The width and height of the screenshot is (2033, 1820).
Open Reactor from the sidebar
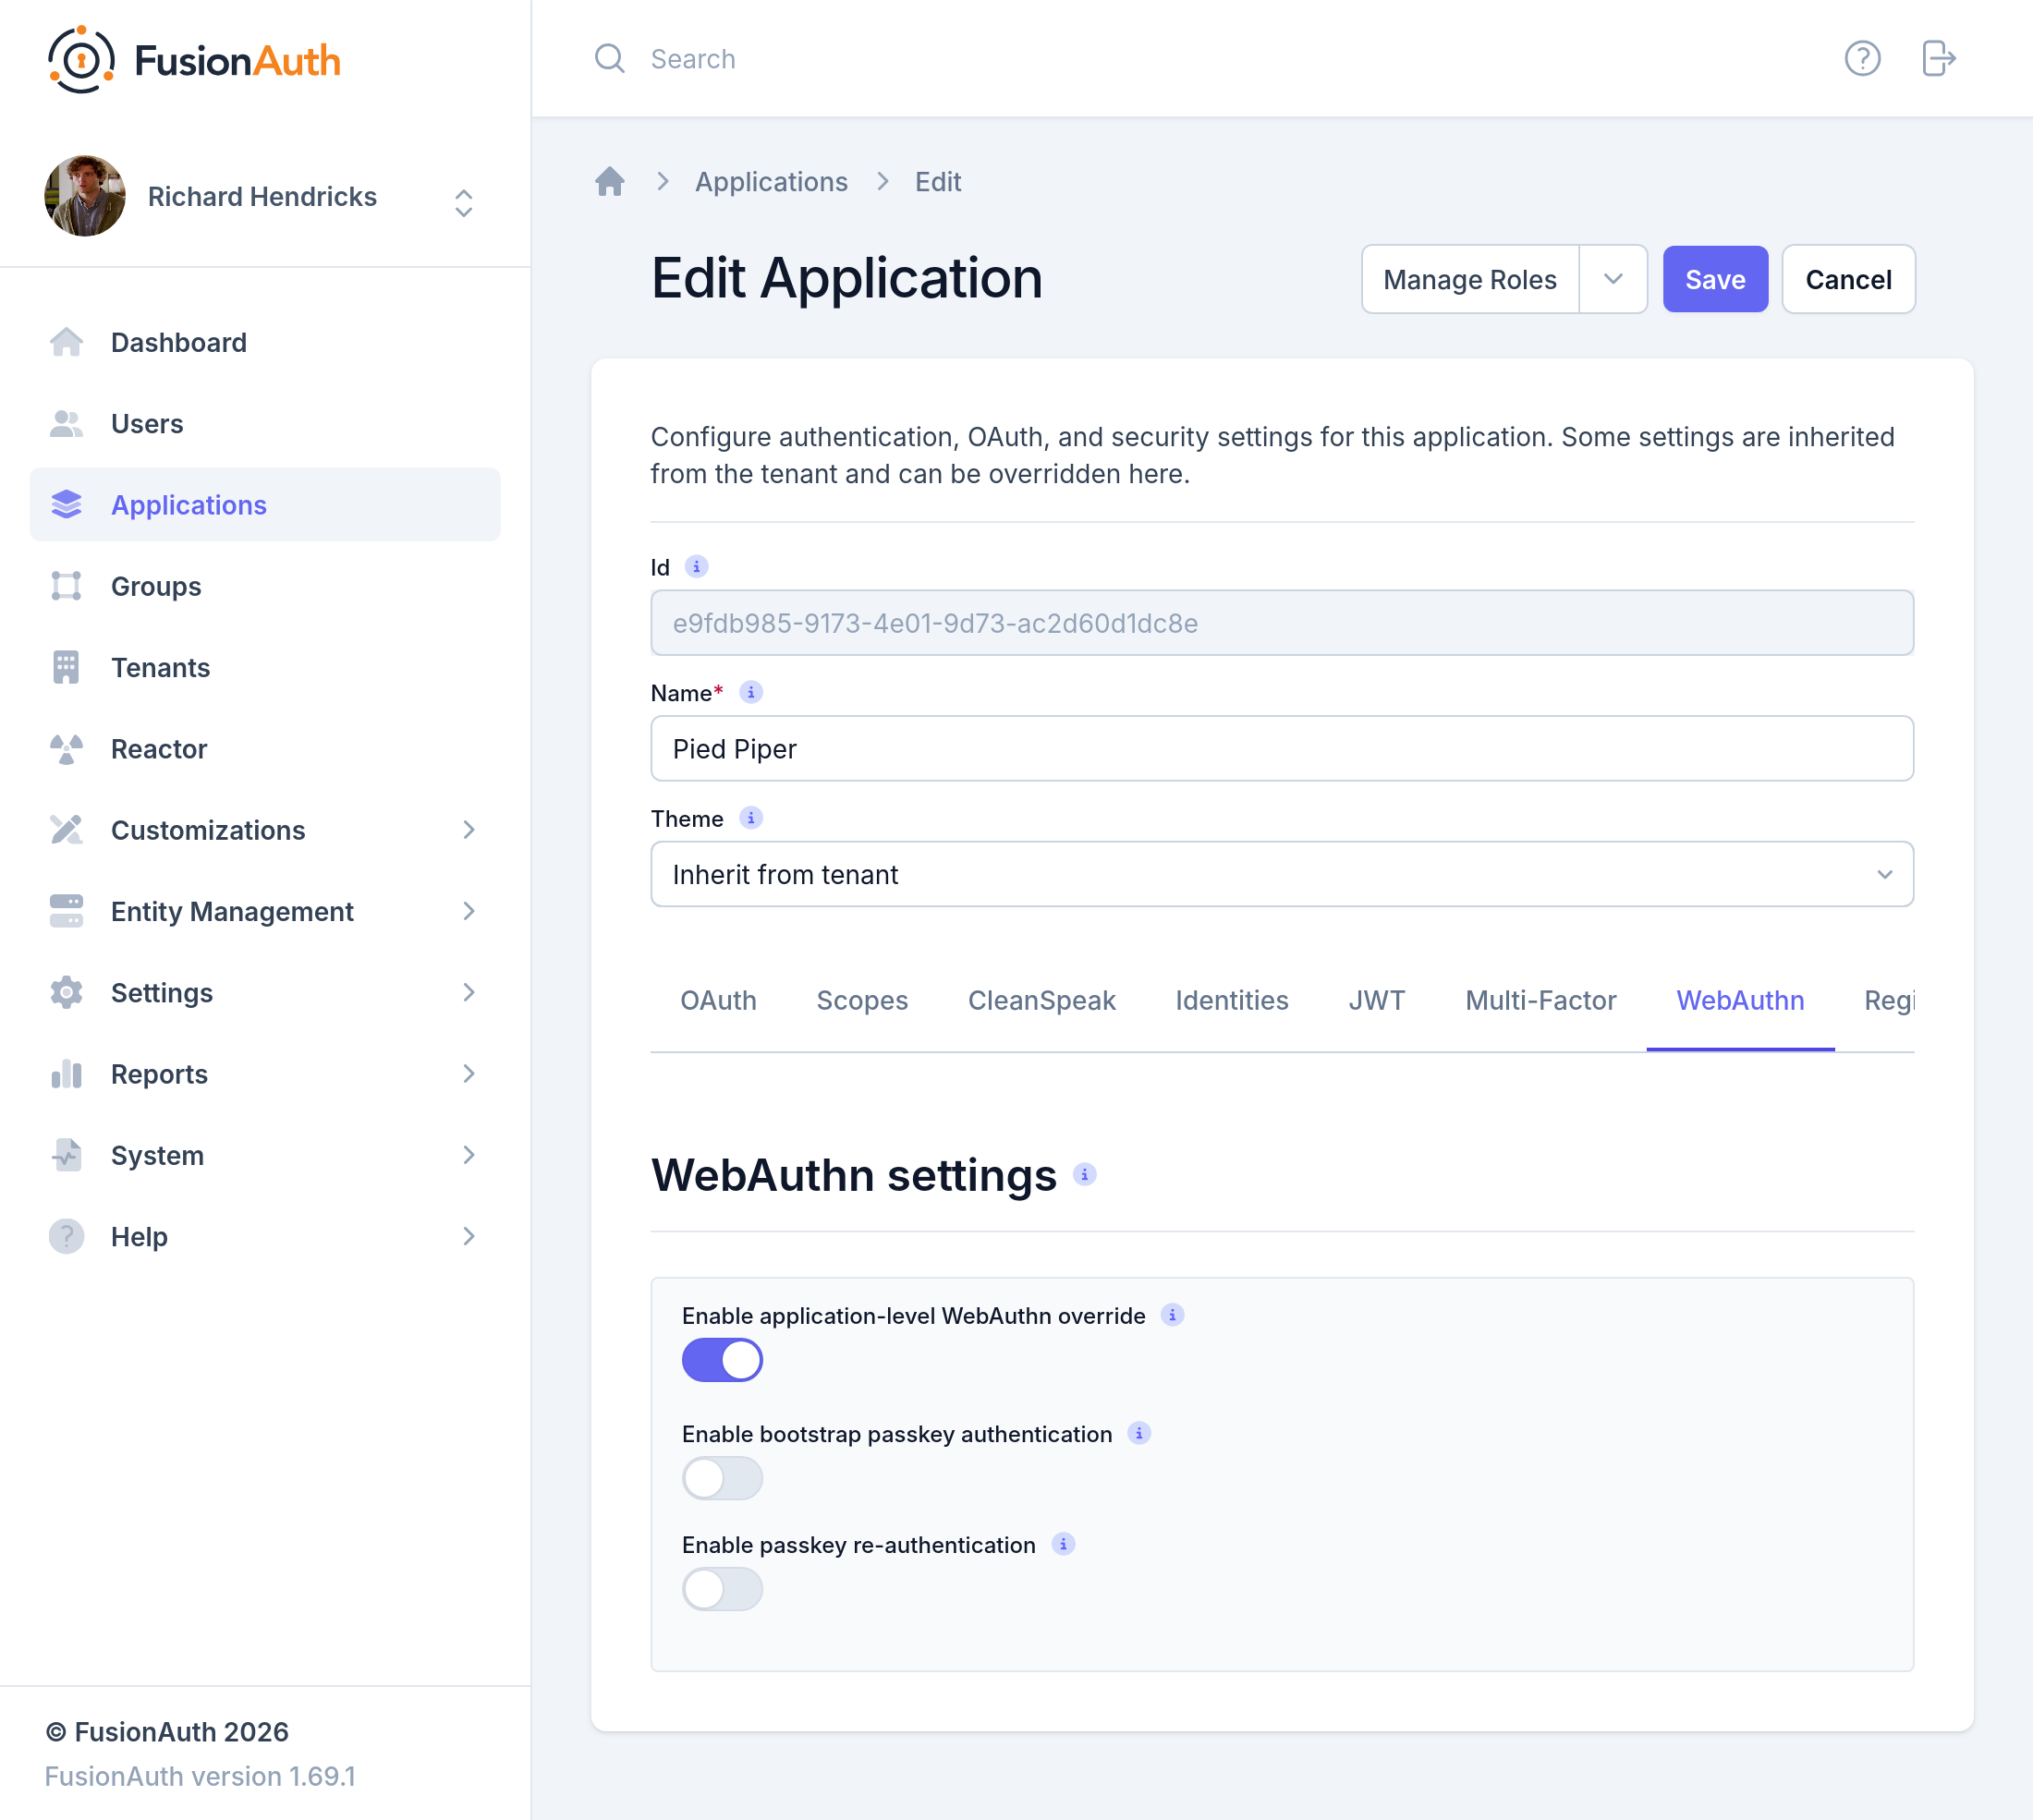pos(265,749)
